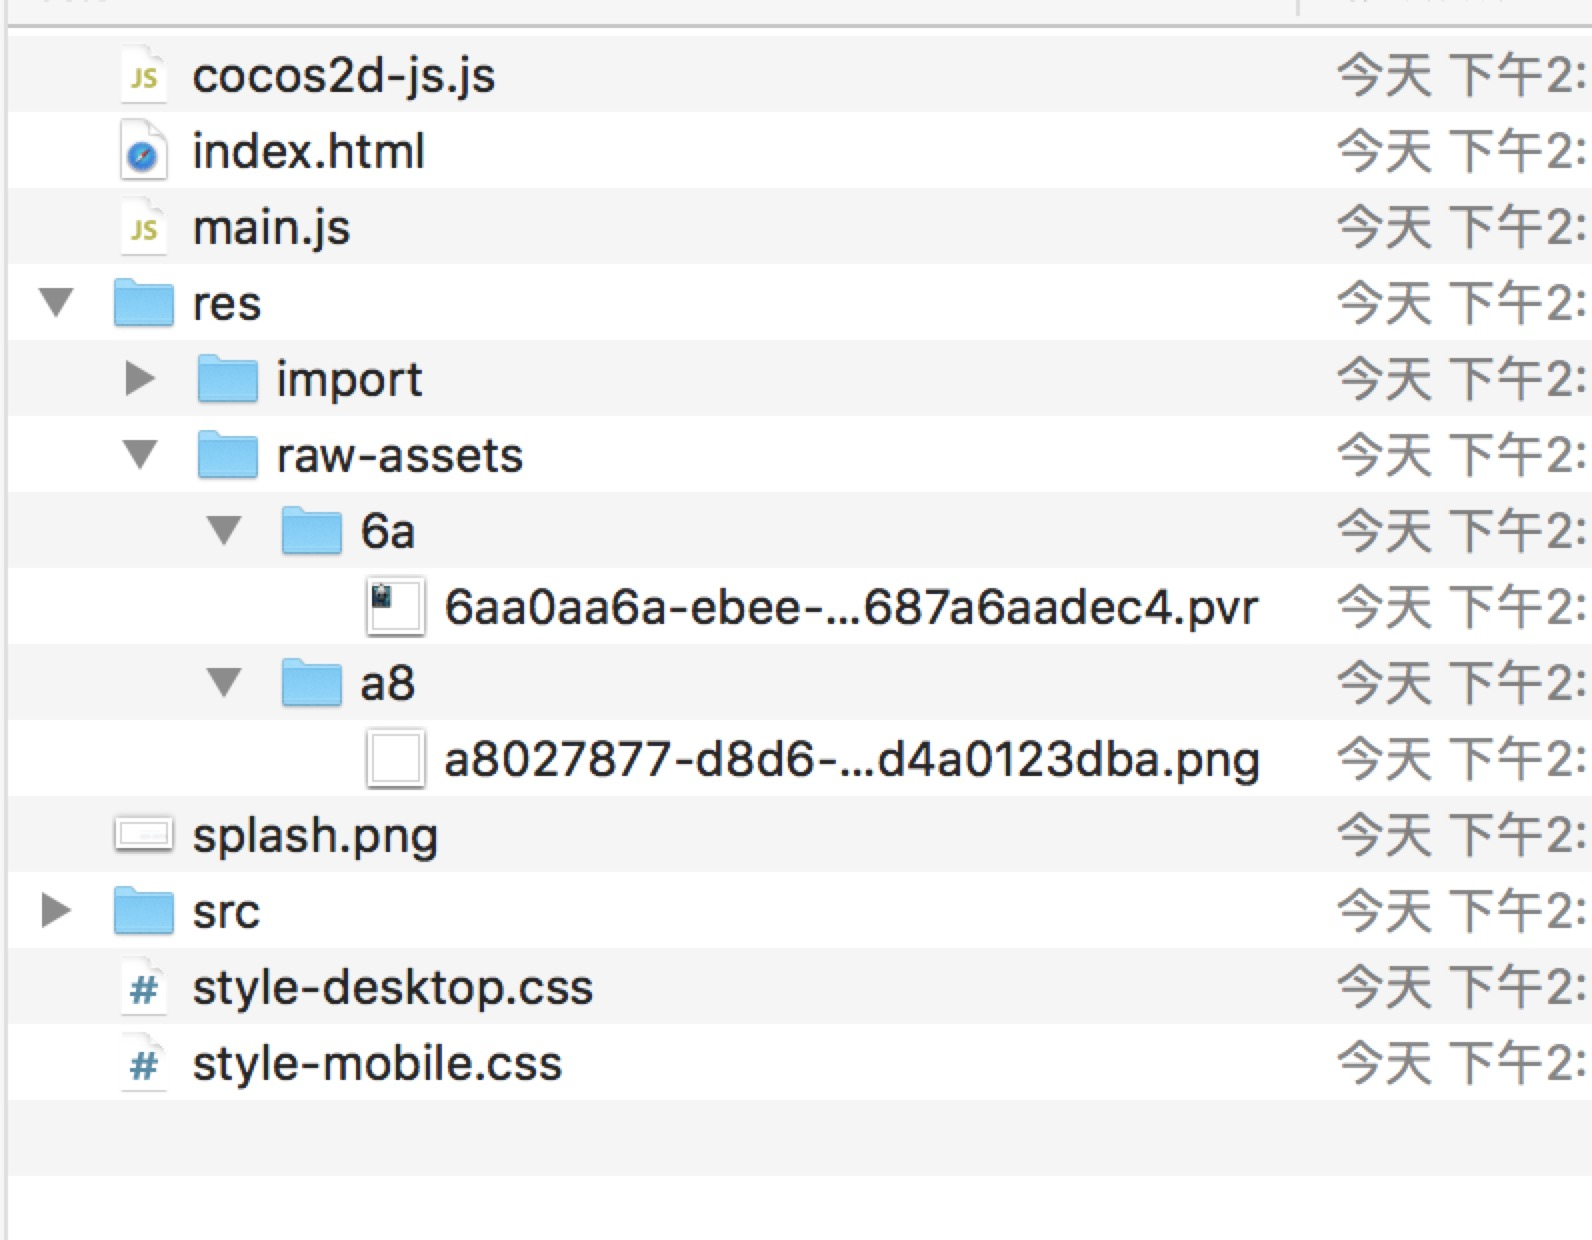Expand the import folder disclosure triangle
The width and height of the screenshot is (1592, 1240).
140,379
